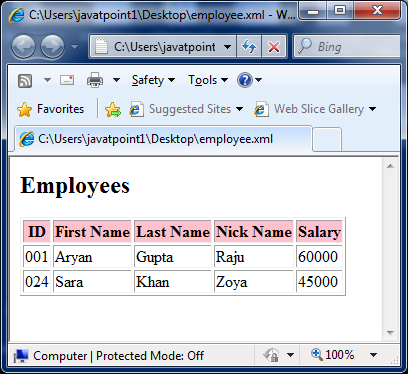Open the security status dropdown arrow
The height and width of the screenshot is (383, 411).
tap(290, 355)
